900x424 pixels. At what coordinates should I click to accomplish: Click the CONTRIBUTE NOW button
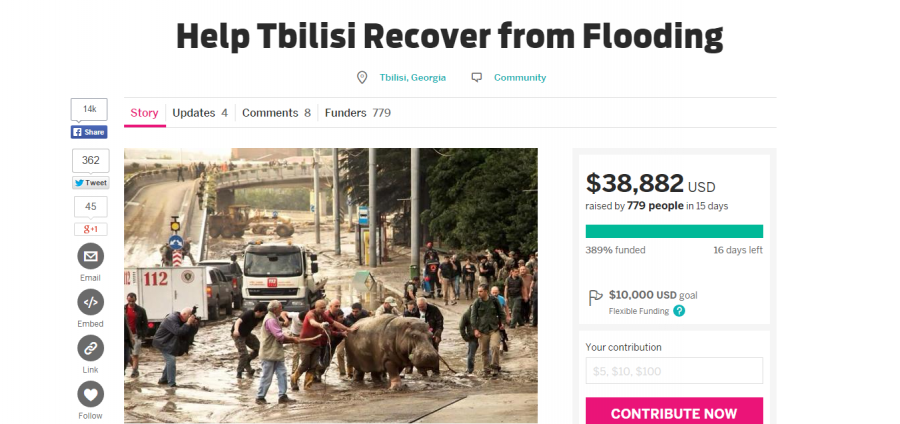[x=674, y=411]
